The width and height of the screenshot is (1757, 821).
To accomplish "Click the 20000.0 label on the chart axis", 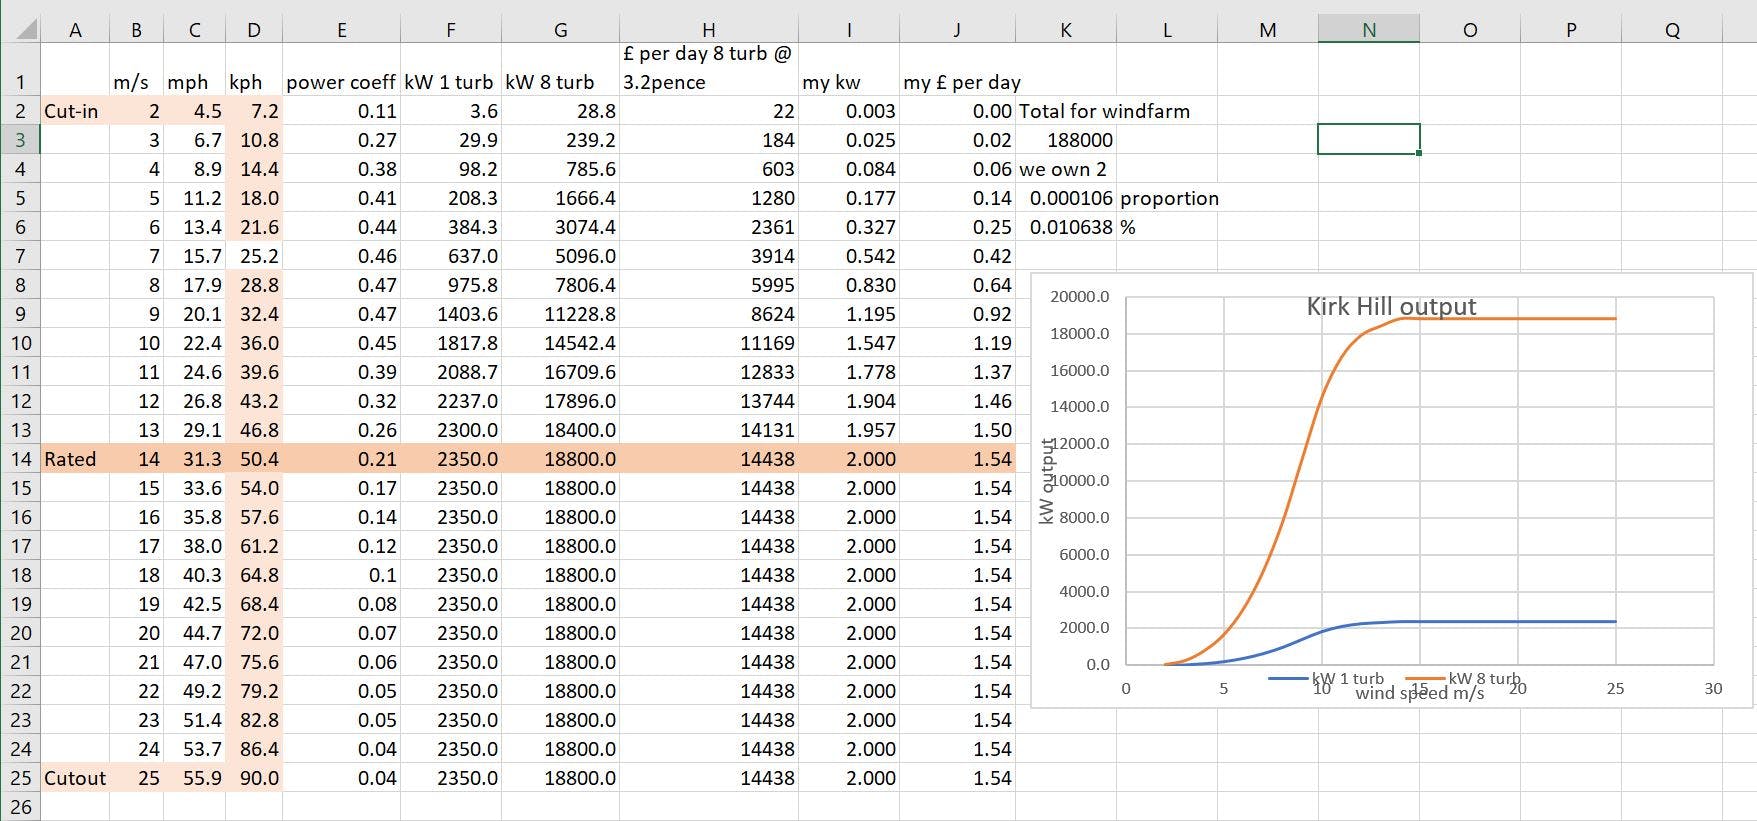I will tap(1080, 297).
